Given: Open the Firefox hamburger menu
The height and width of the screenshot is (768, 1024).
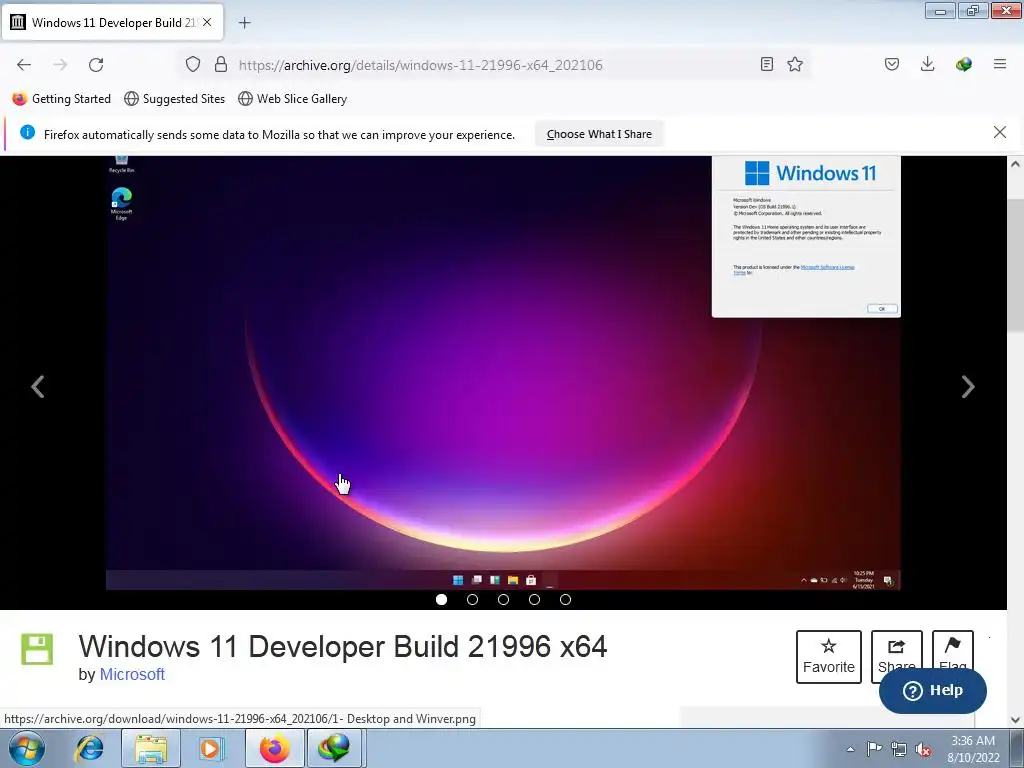Looking at the screenshot, I should coord(1000,64).
